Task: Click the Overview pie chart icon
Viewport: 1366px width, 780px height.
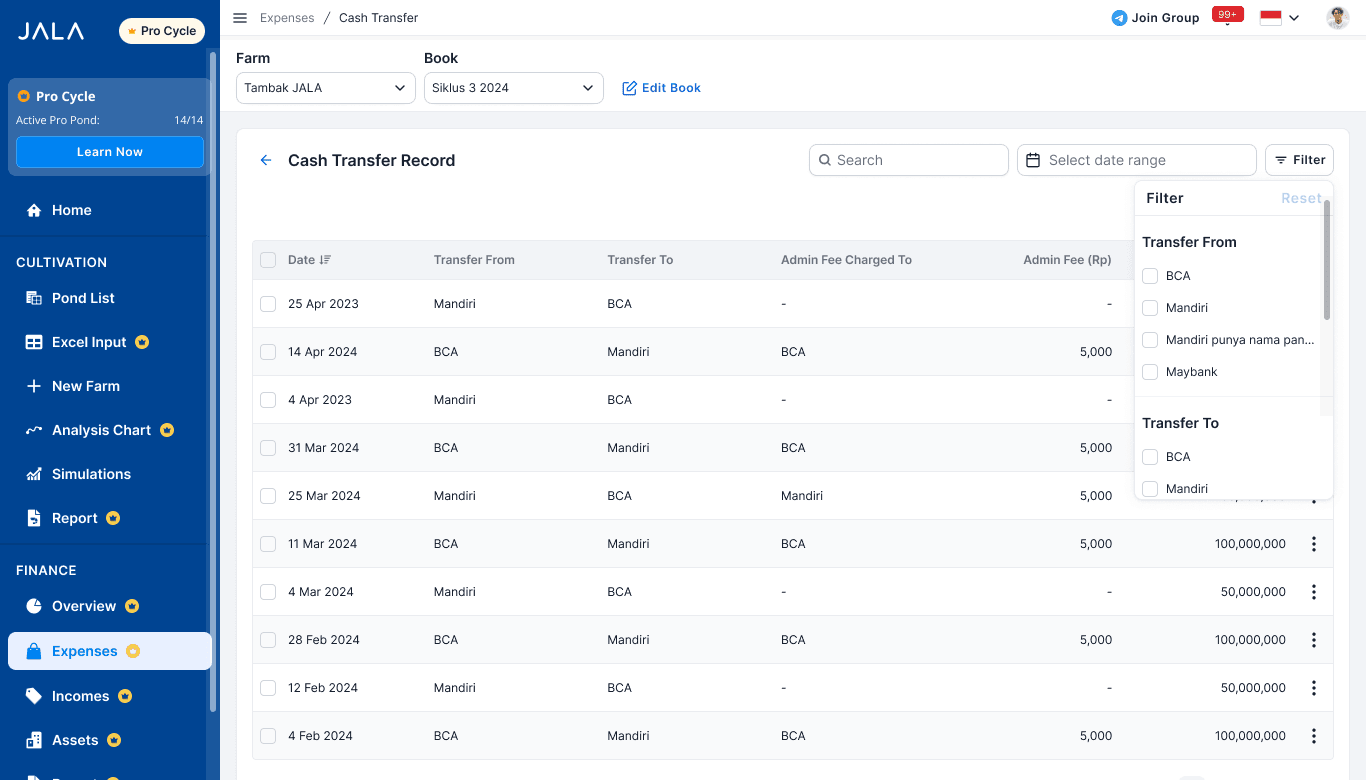Action: coord(34,606)
